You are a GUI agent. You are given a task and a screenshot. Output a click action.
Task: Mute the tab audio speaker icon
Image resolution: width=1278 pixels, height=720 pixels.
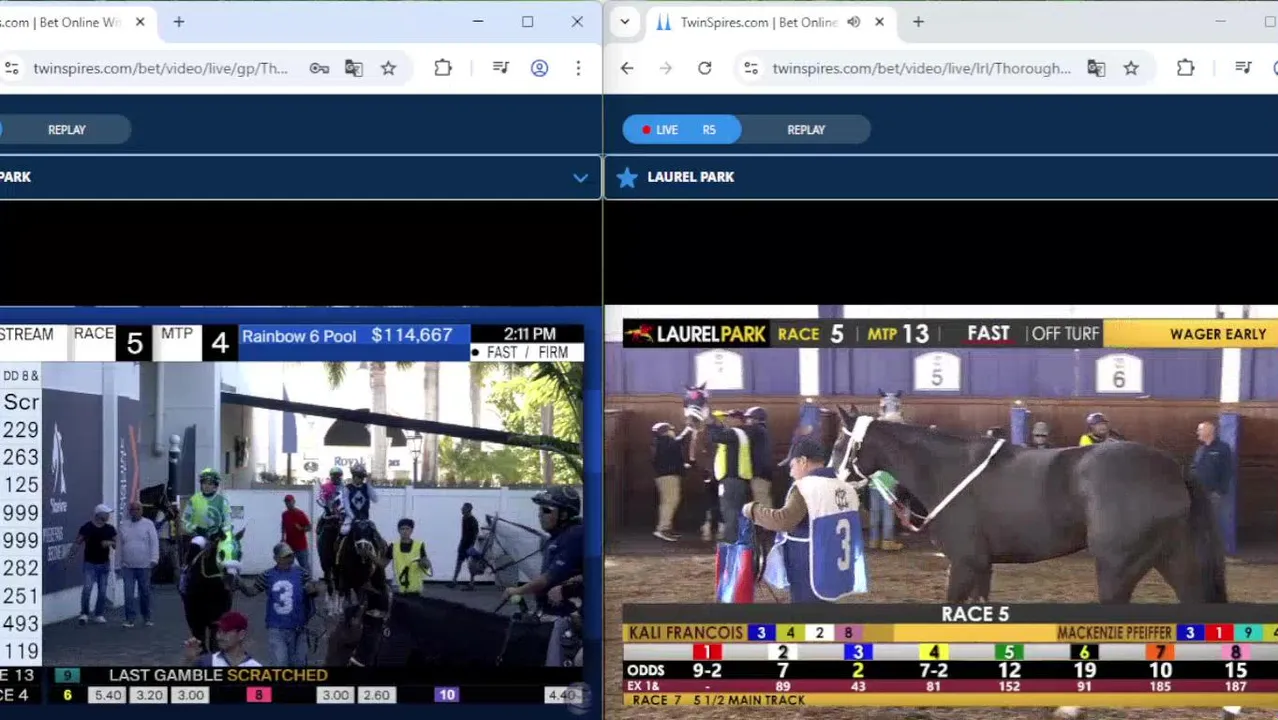853,22
